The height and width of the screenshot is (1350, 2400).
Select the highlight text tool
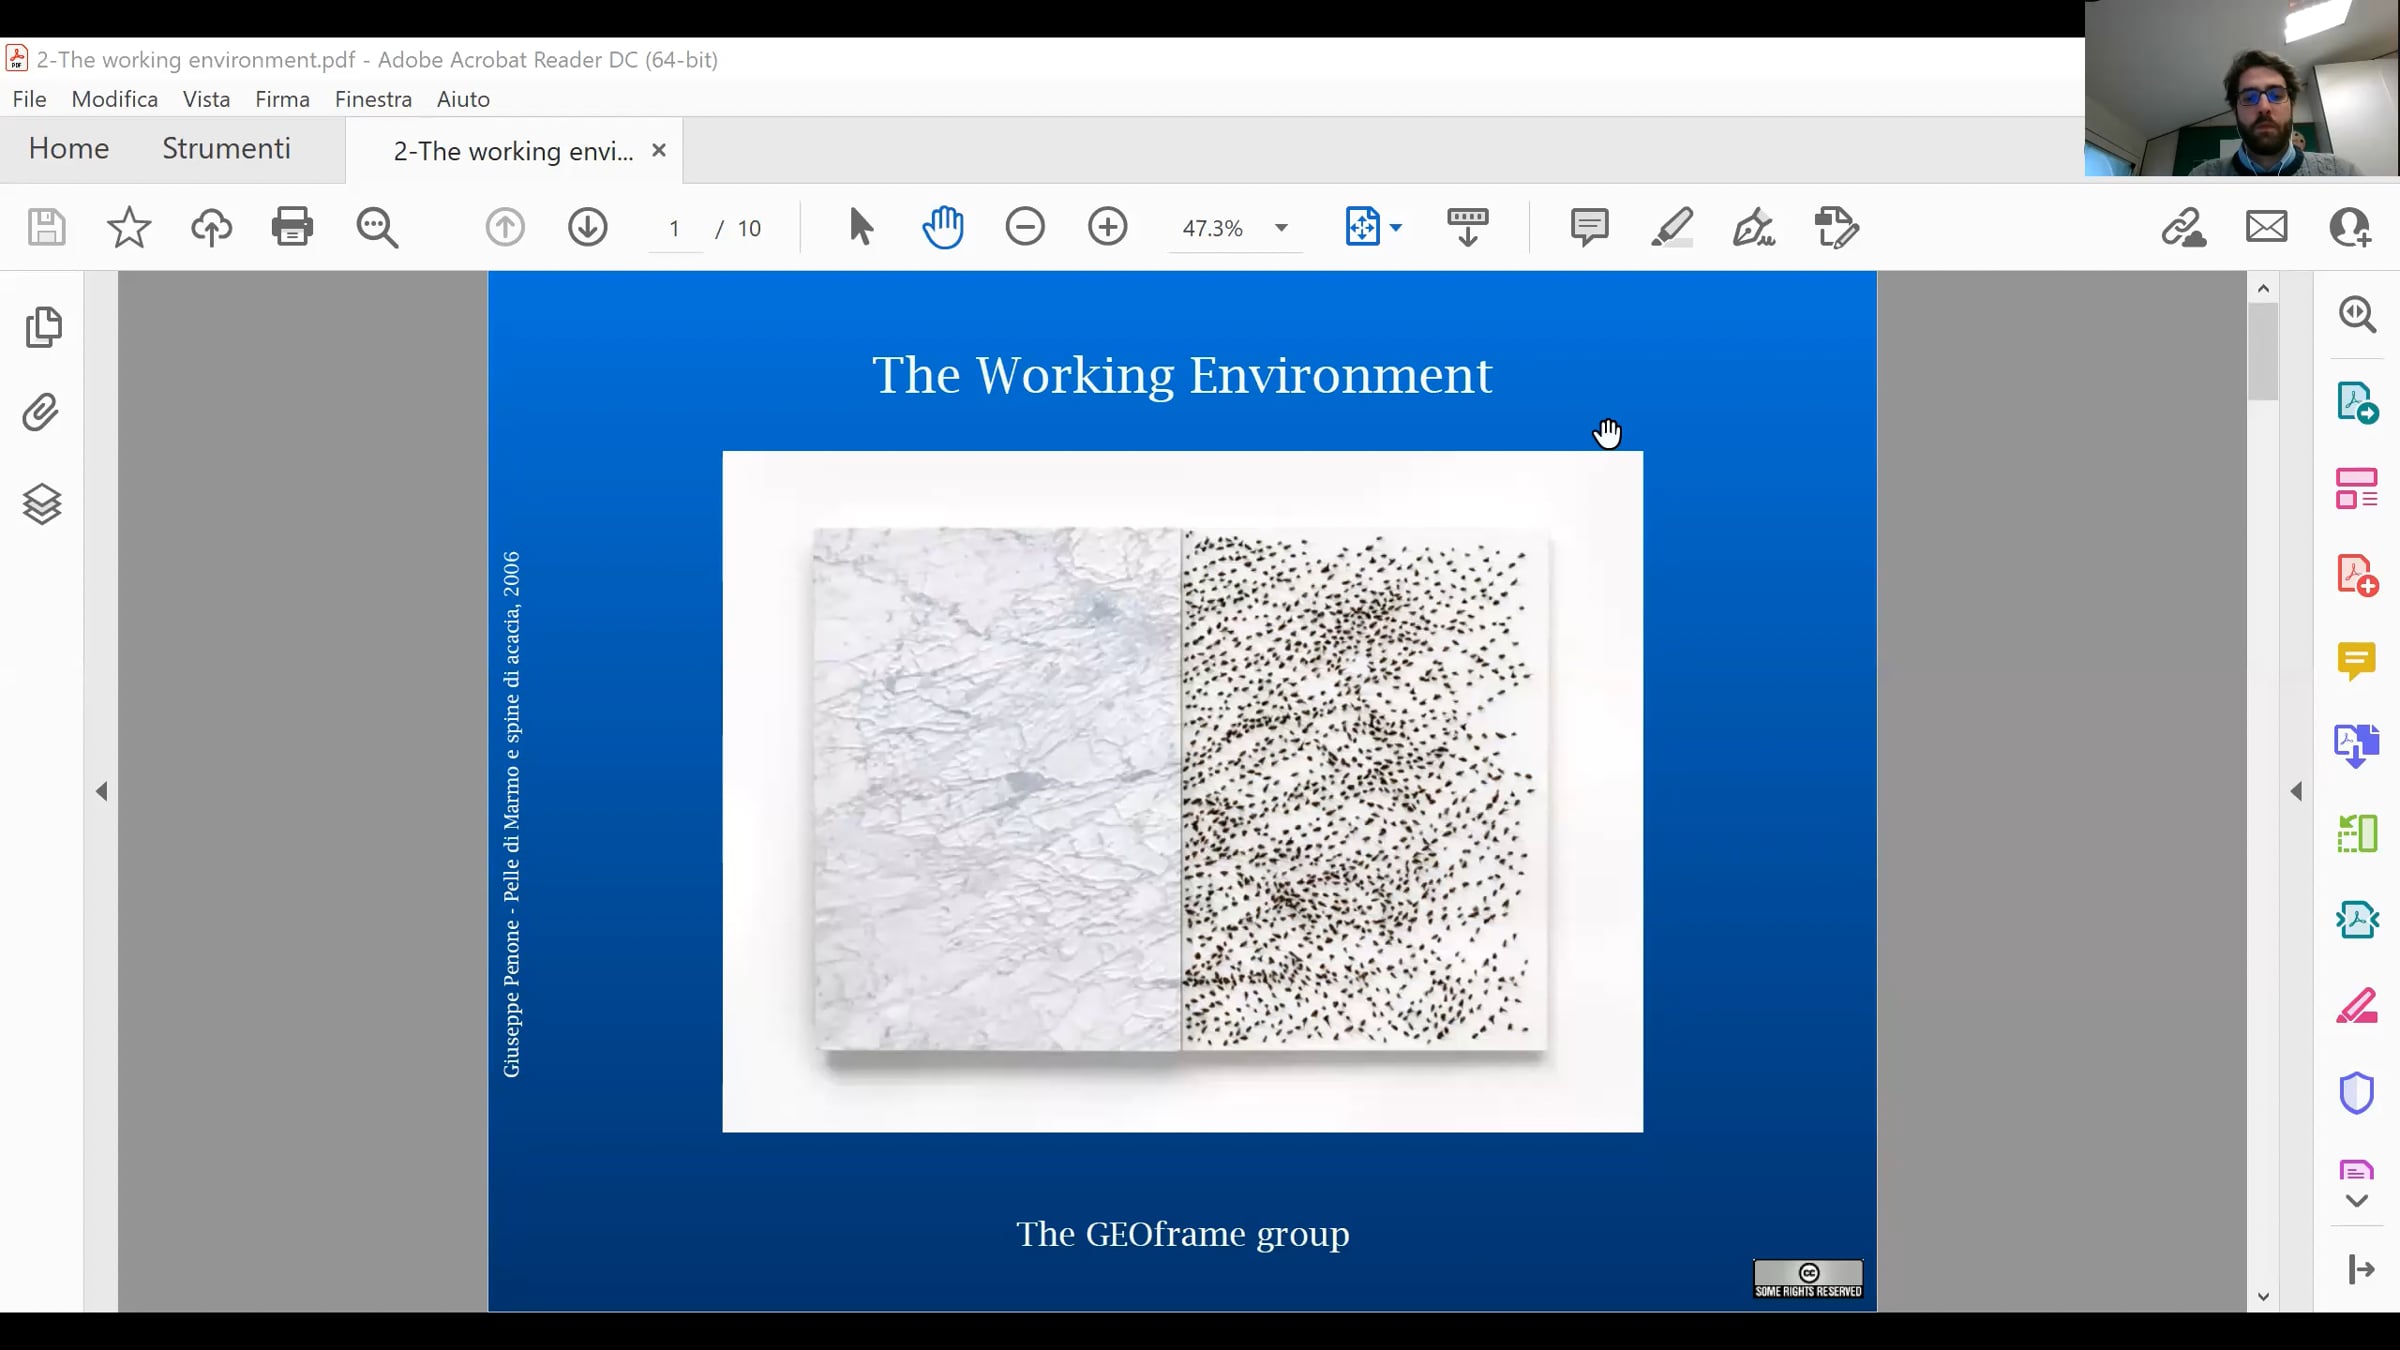pyautogui.click(x=1672, y=227)
